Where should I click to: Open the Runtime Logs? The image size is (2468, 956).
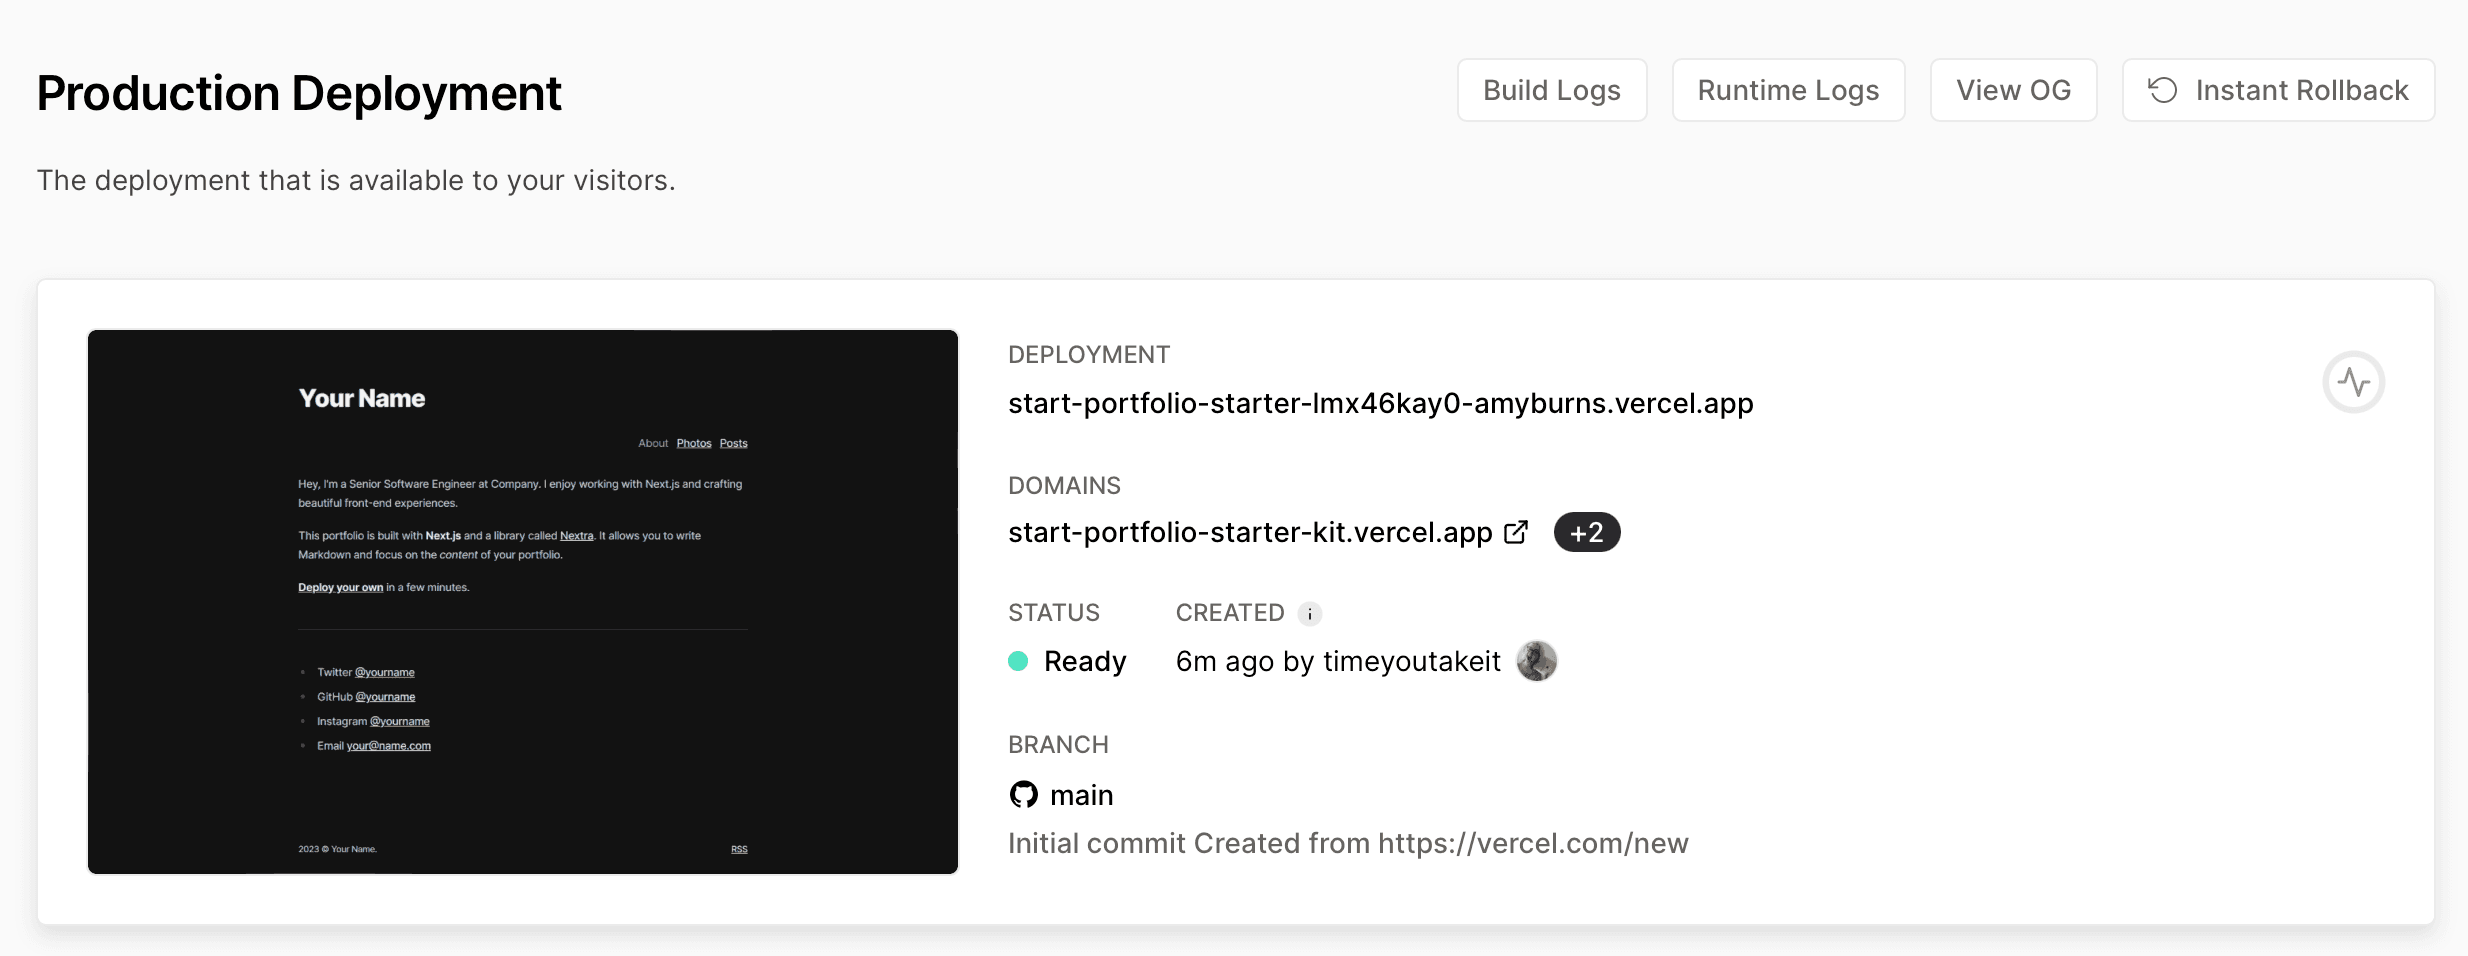click(x=1788, y=89)
